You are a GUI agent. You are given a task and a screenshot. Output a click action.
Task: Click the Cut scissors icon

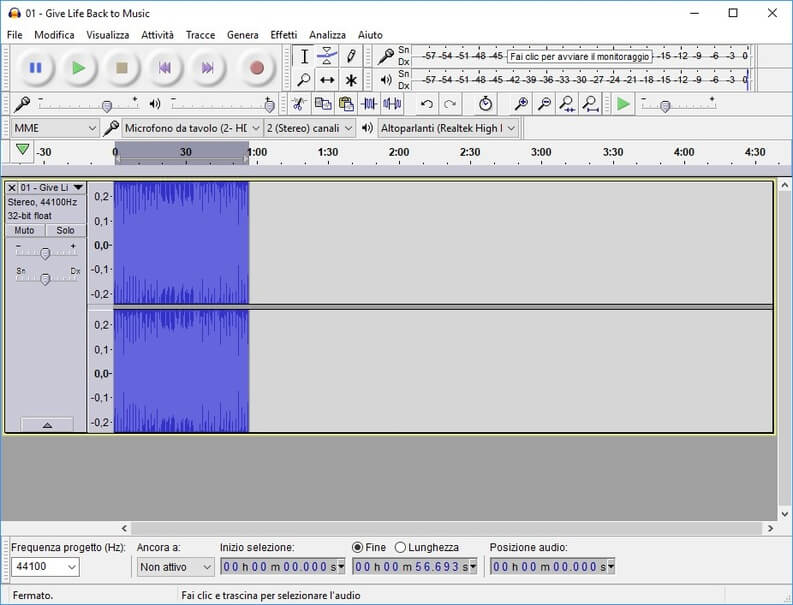[x=299, y=104]
